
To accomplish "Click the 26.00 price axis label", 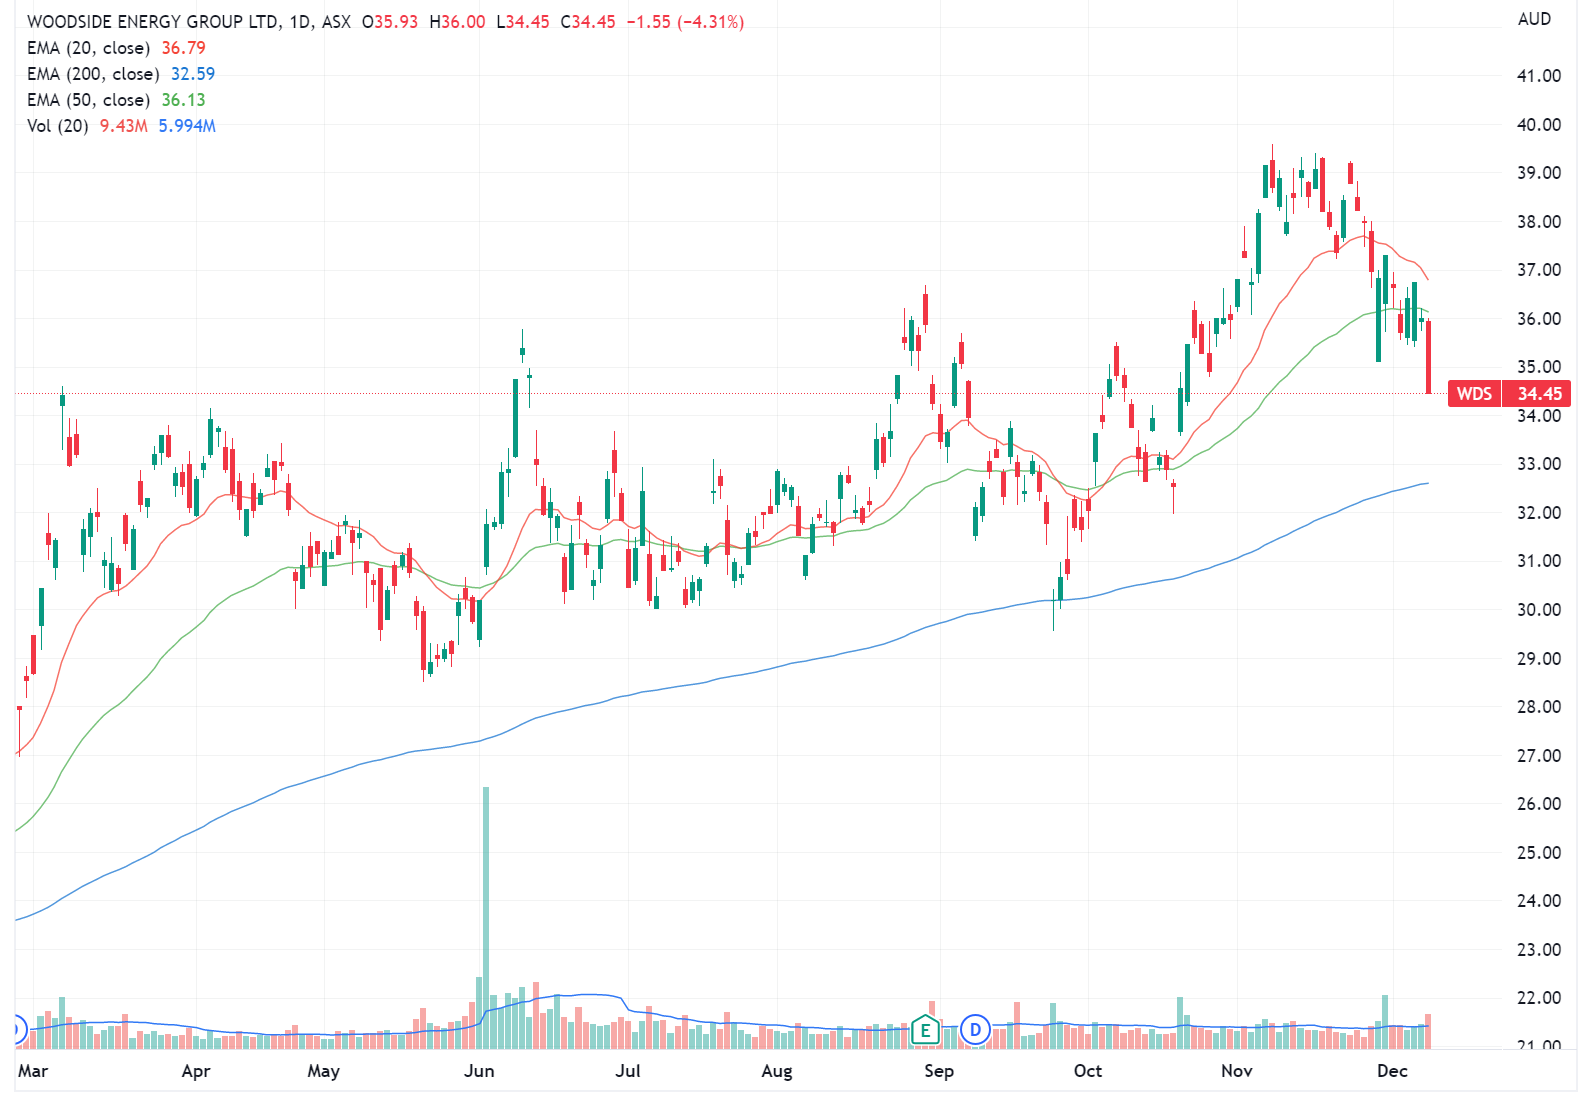I will click(1539, 804).
